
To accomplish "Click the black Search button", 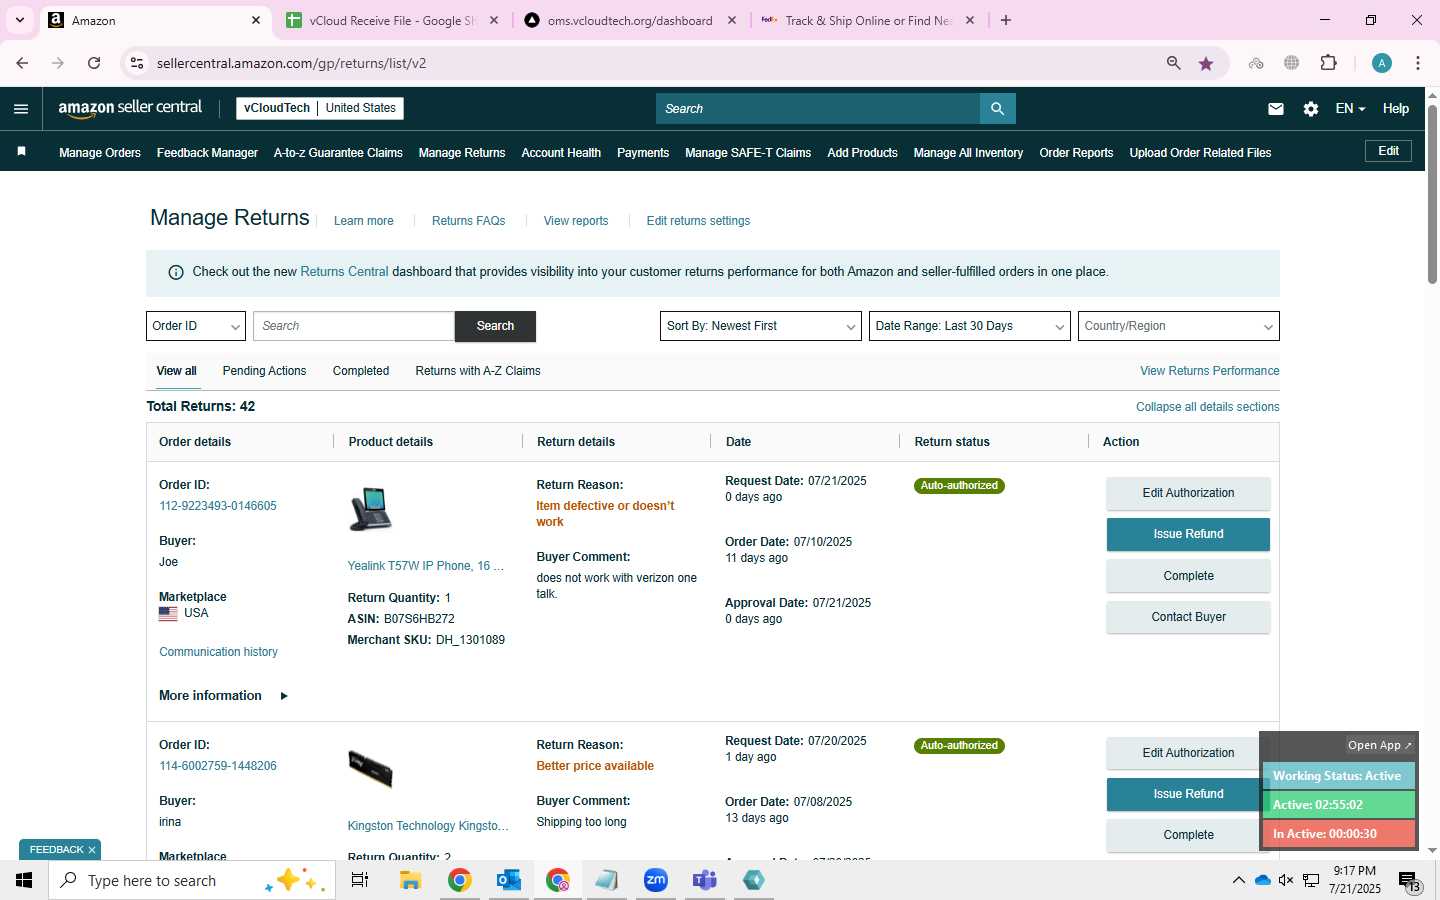I will tap(495, 326).
